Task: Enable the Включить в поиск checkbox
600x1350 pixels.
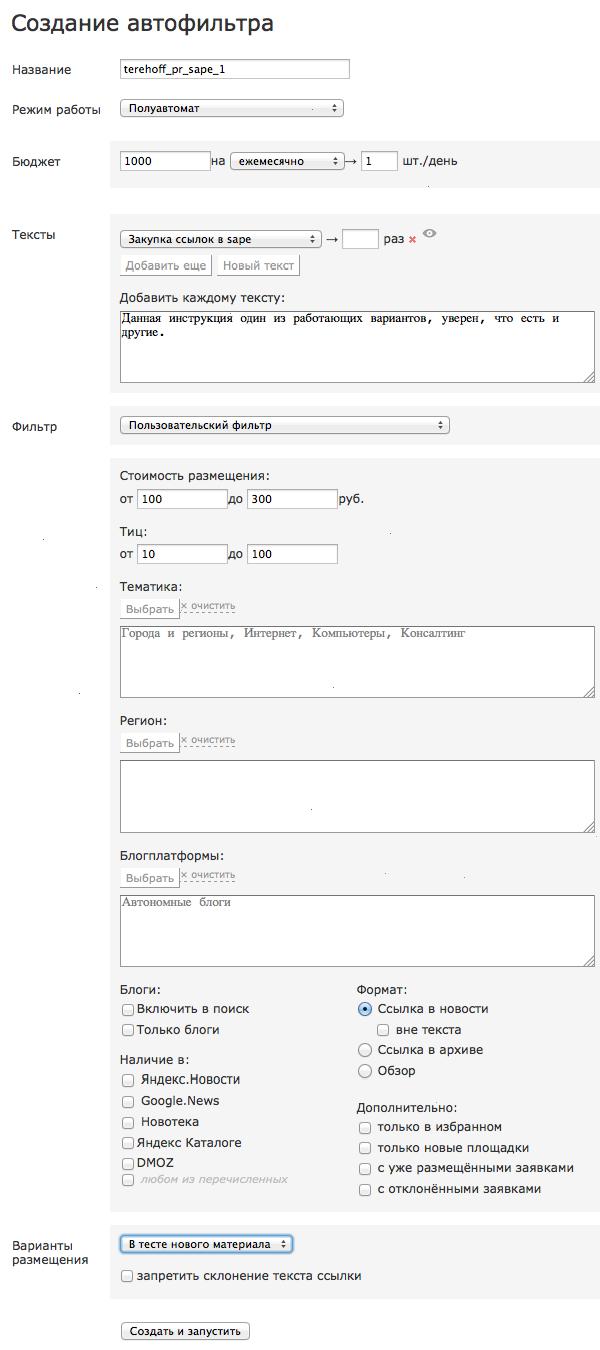Action: pyautogui.click(x=127, y=1010)
